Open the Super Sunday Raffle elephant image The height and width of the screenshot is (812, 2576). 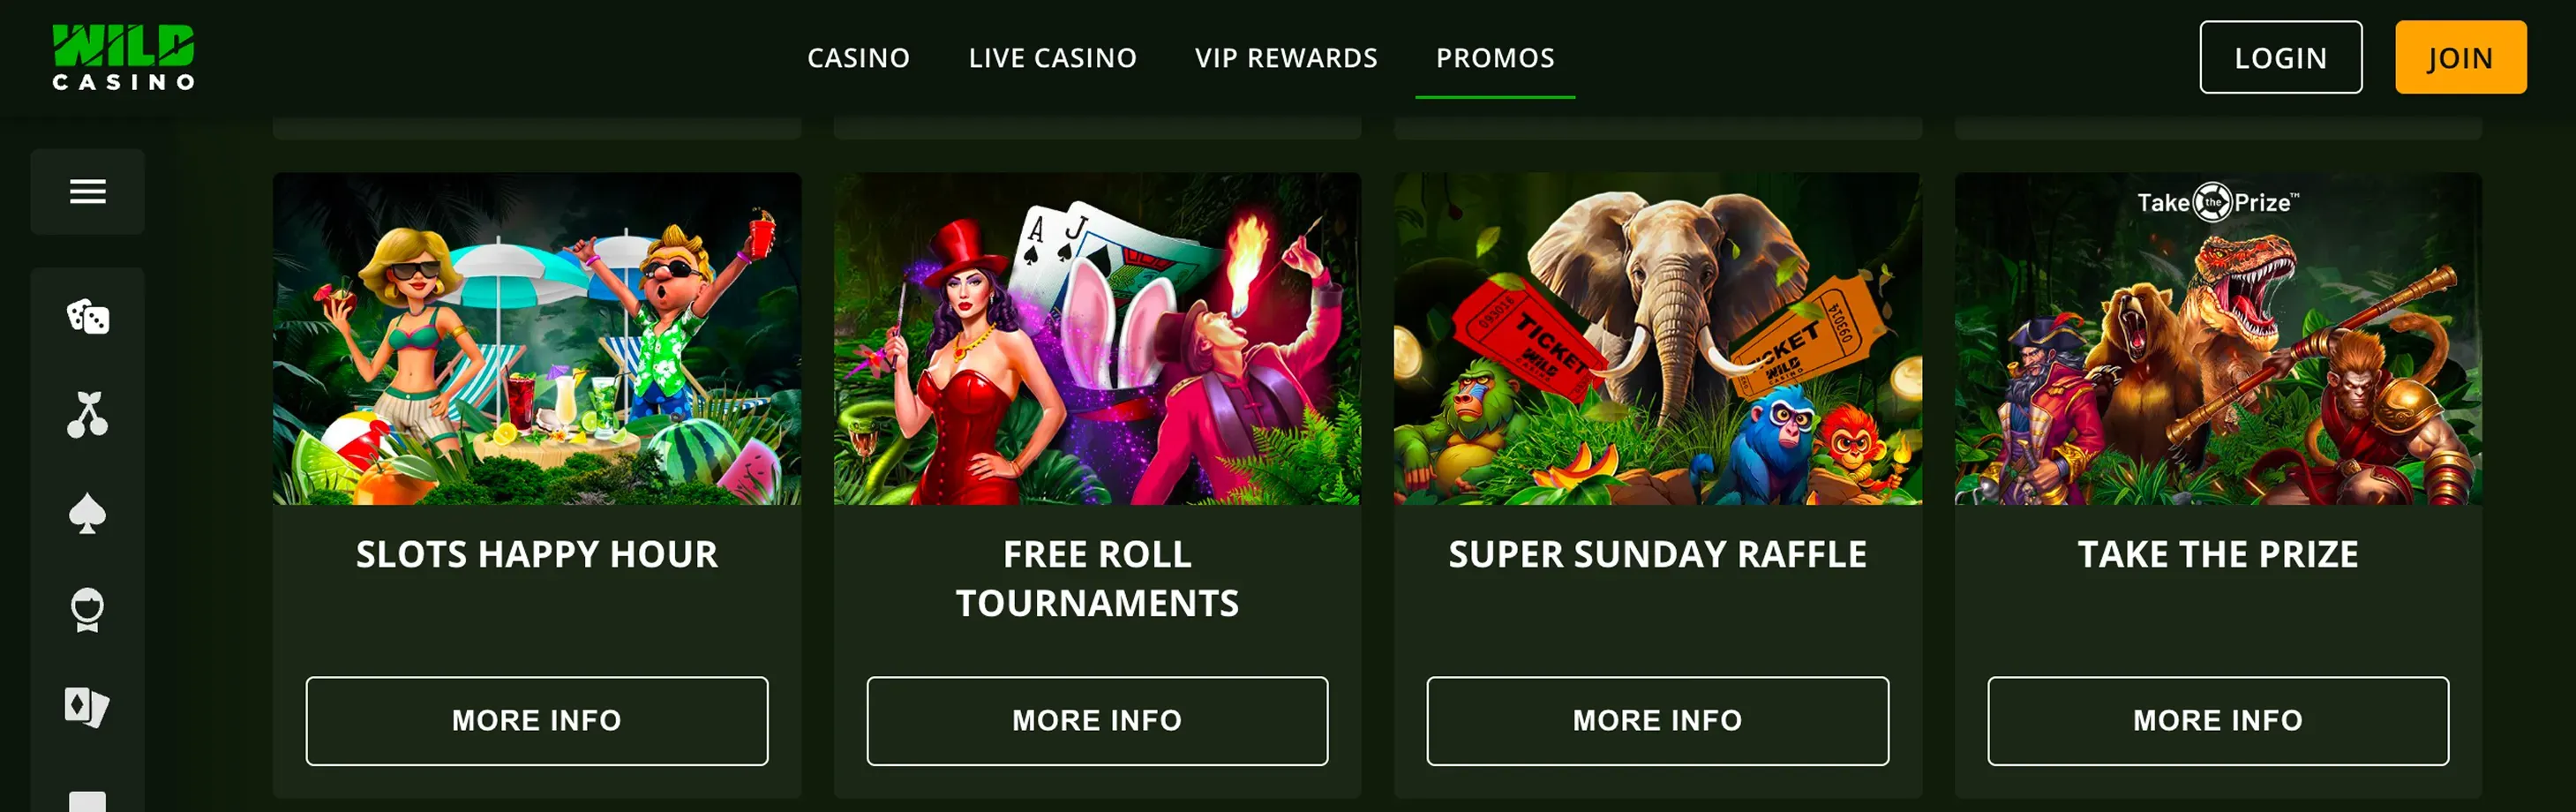(x=1657, y=339)
